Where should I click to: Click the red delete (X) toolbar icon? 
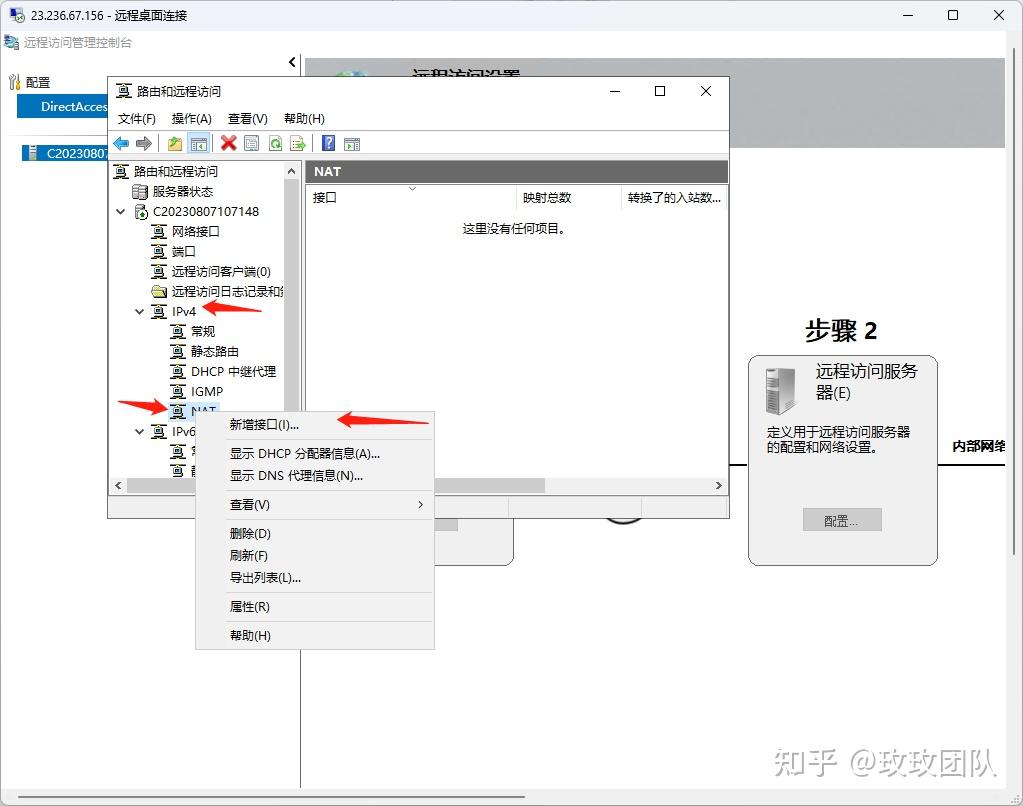coord(227,143)
